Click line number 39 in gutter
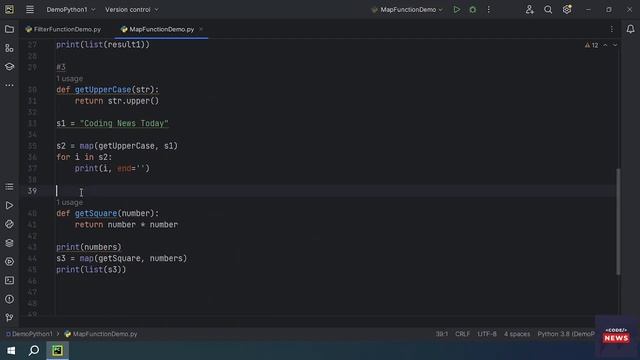Viewport: 640px width, 360px height. click(x=32, y=191)
